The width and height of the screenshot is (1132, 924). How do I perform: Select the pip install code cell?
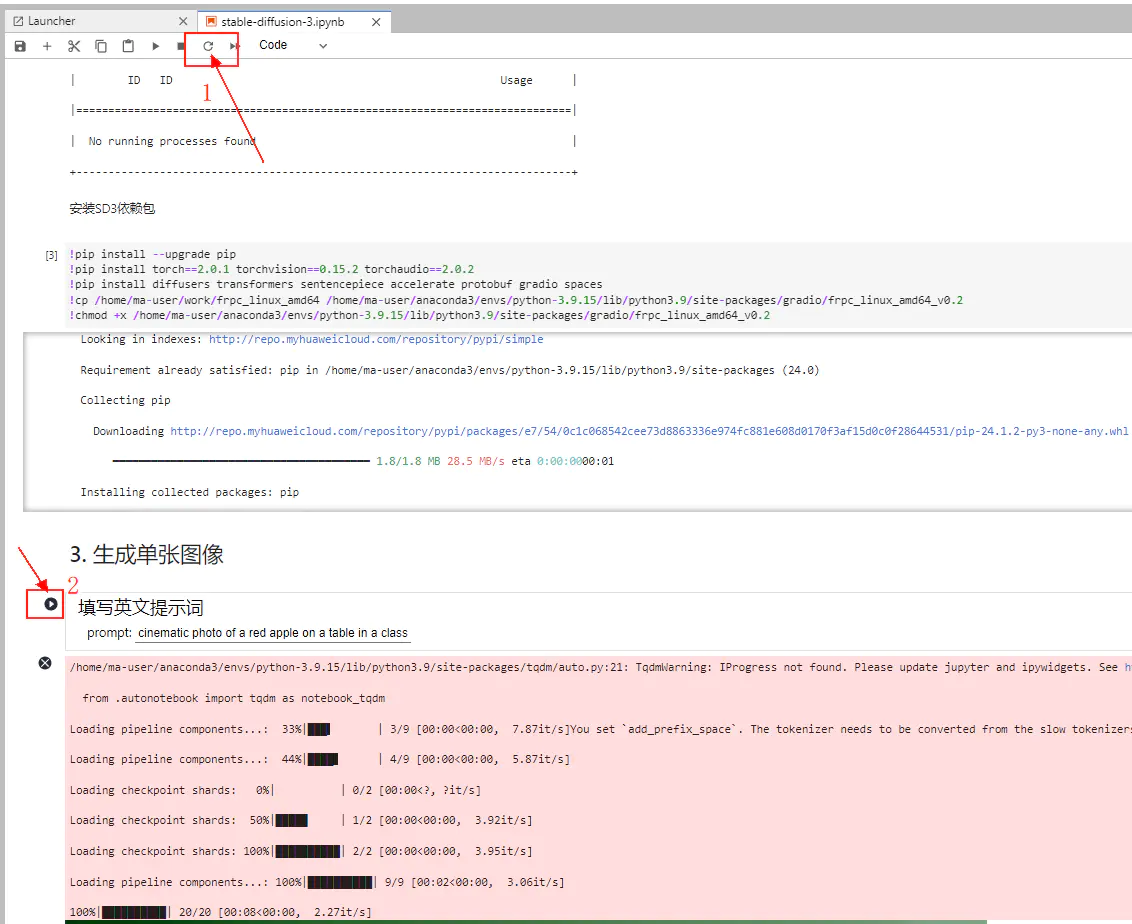598,284
